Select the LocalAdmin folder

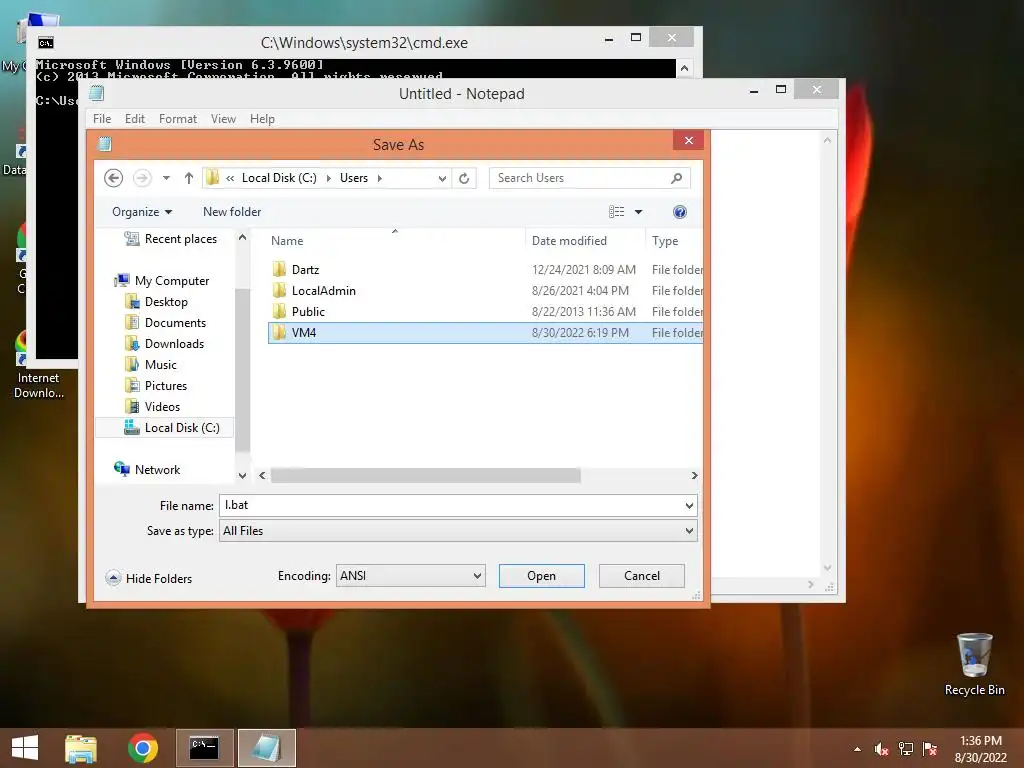(485, 291)
